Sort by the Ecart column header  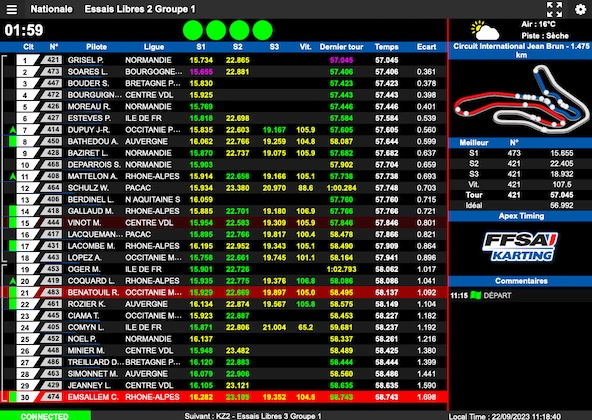click(x=426, y=47)
